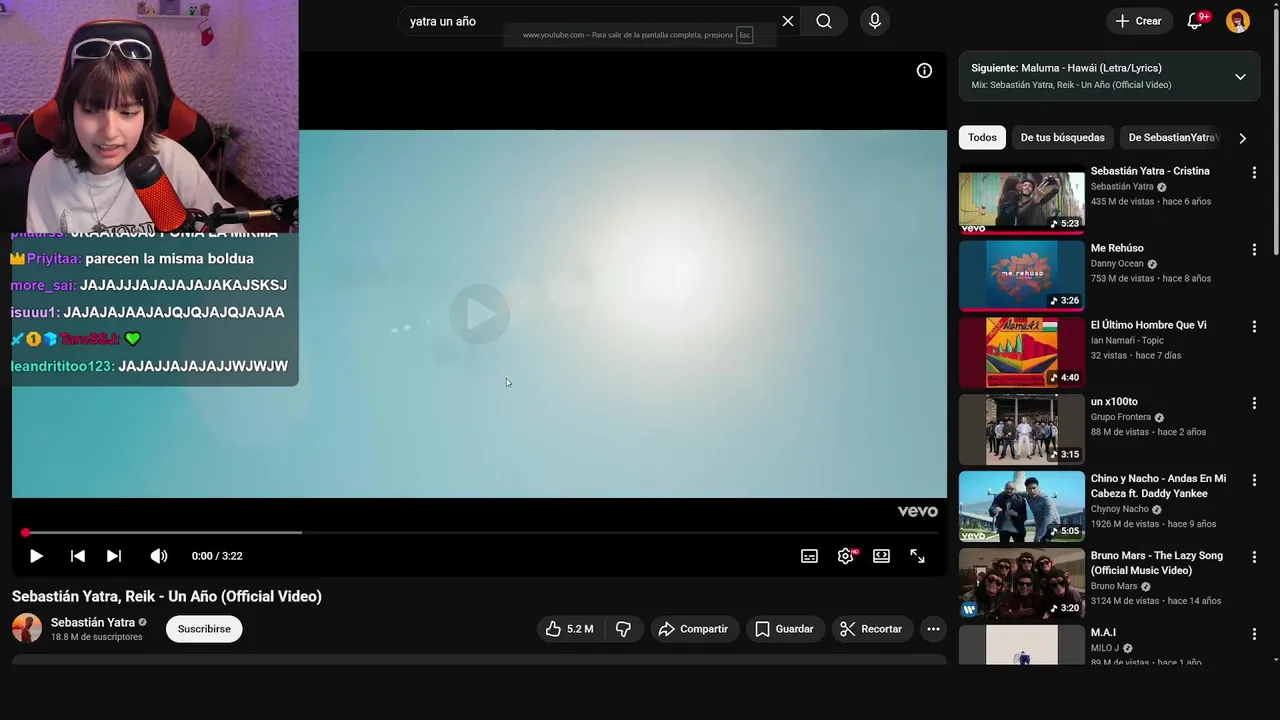1280x720 pixels.
Task: Click the Bruno Mars channel name
Action: pos(1114,586)
